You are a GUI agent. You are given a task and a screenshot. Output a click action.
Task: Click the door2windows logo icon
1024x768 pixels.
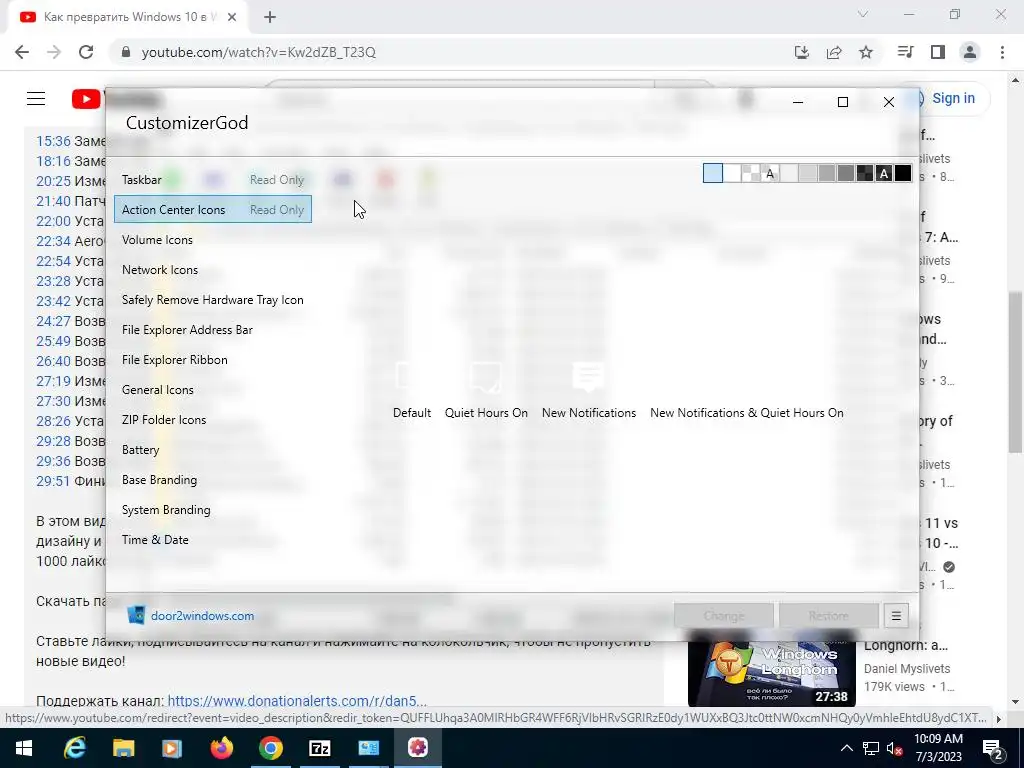[136, 615]
